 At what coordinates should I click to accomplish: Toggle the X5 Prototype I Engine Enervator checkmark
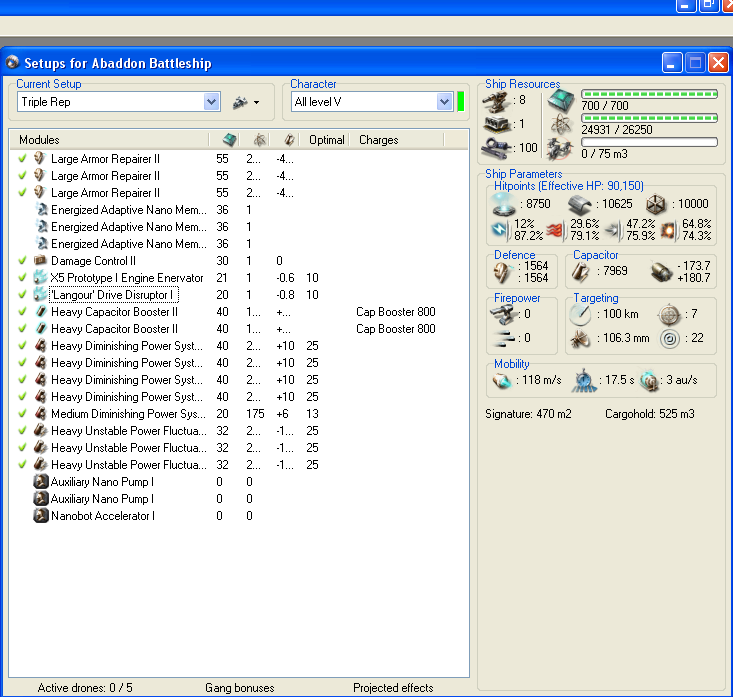click(x=22, y=278)
